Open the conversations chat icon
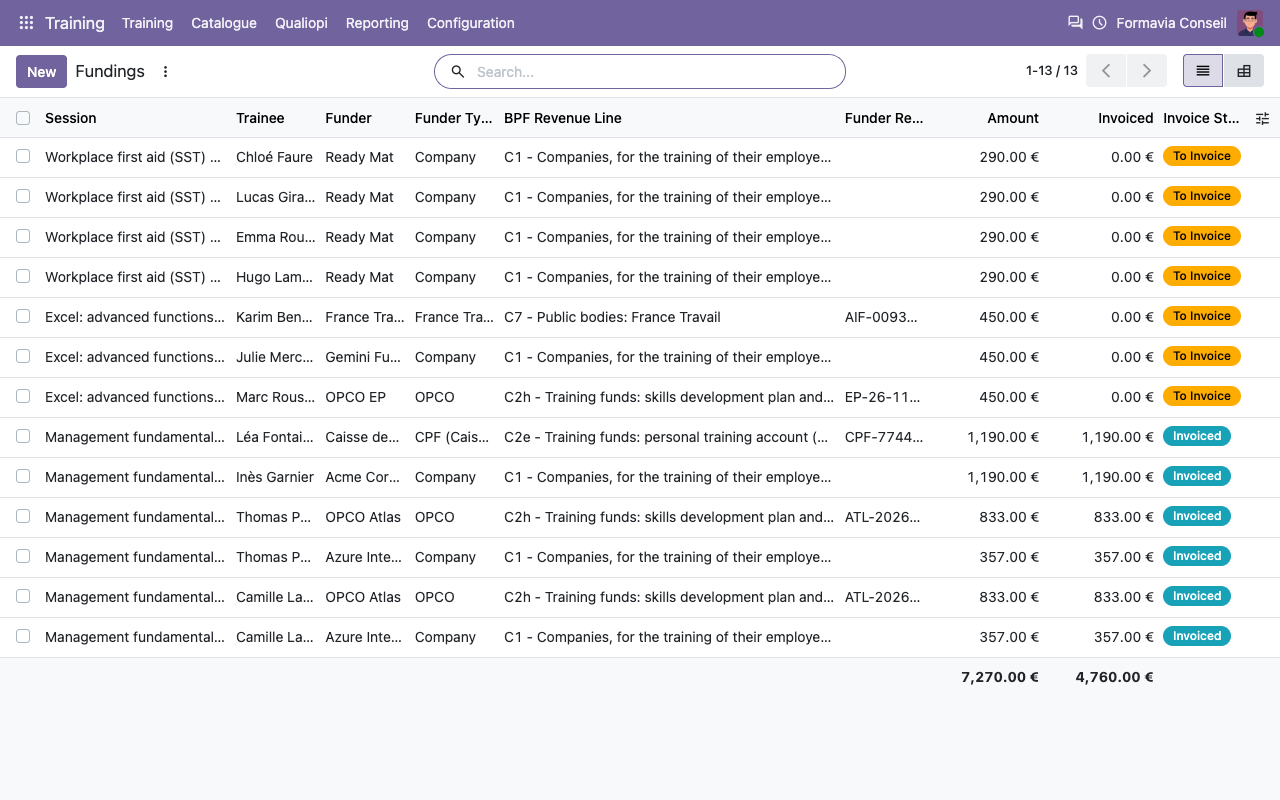Screen dimensions: 1280x800 click(1075, 23)
